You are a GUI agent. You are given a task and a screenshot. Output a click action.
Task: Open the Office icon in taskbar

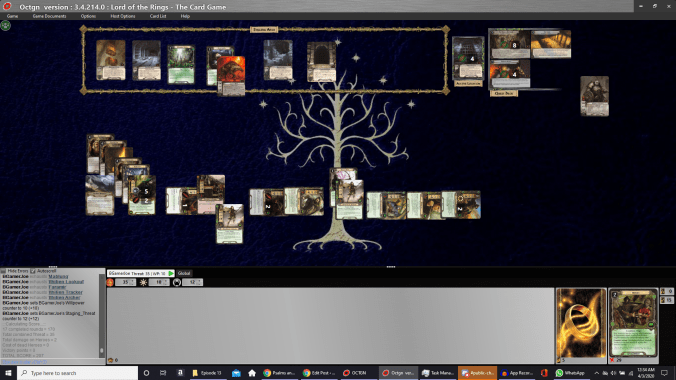544,373
